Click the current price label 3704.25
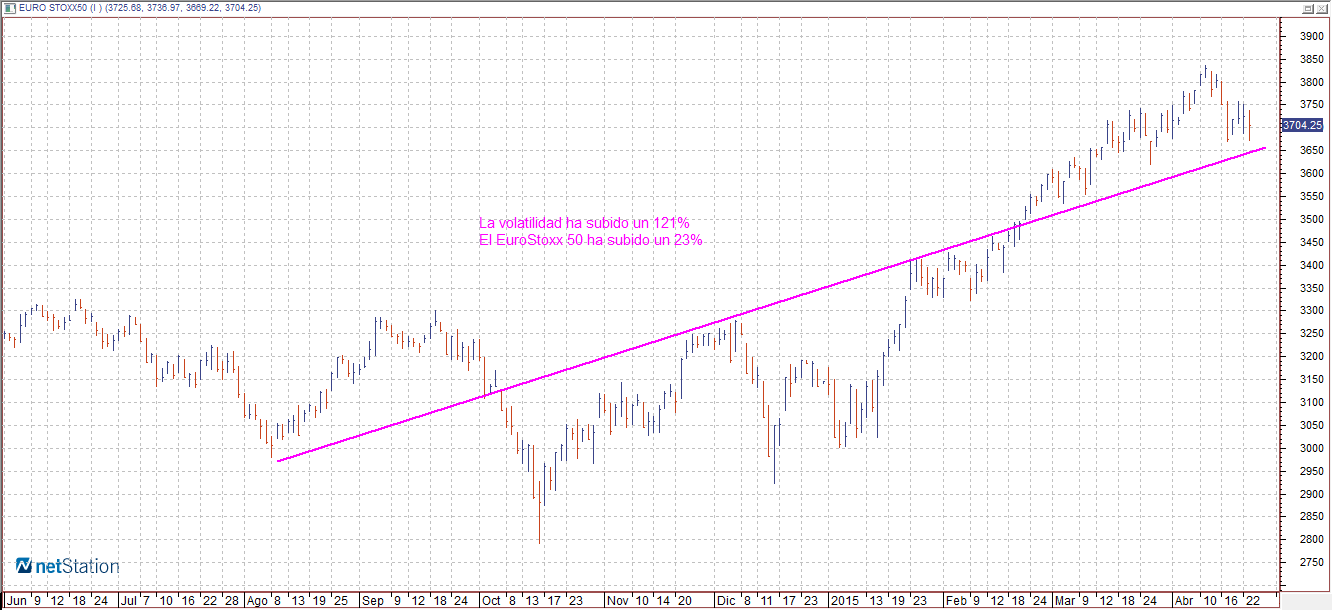This screenshot has height=610, width=1332. [1304, 125]
